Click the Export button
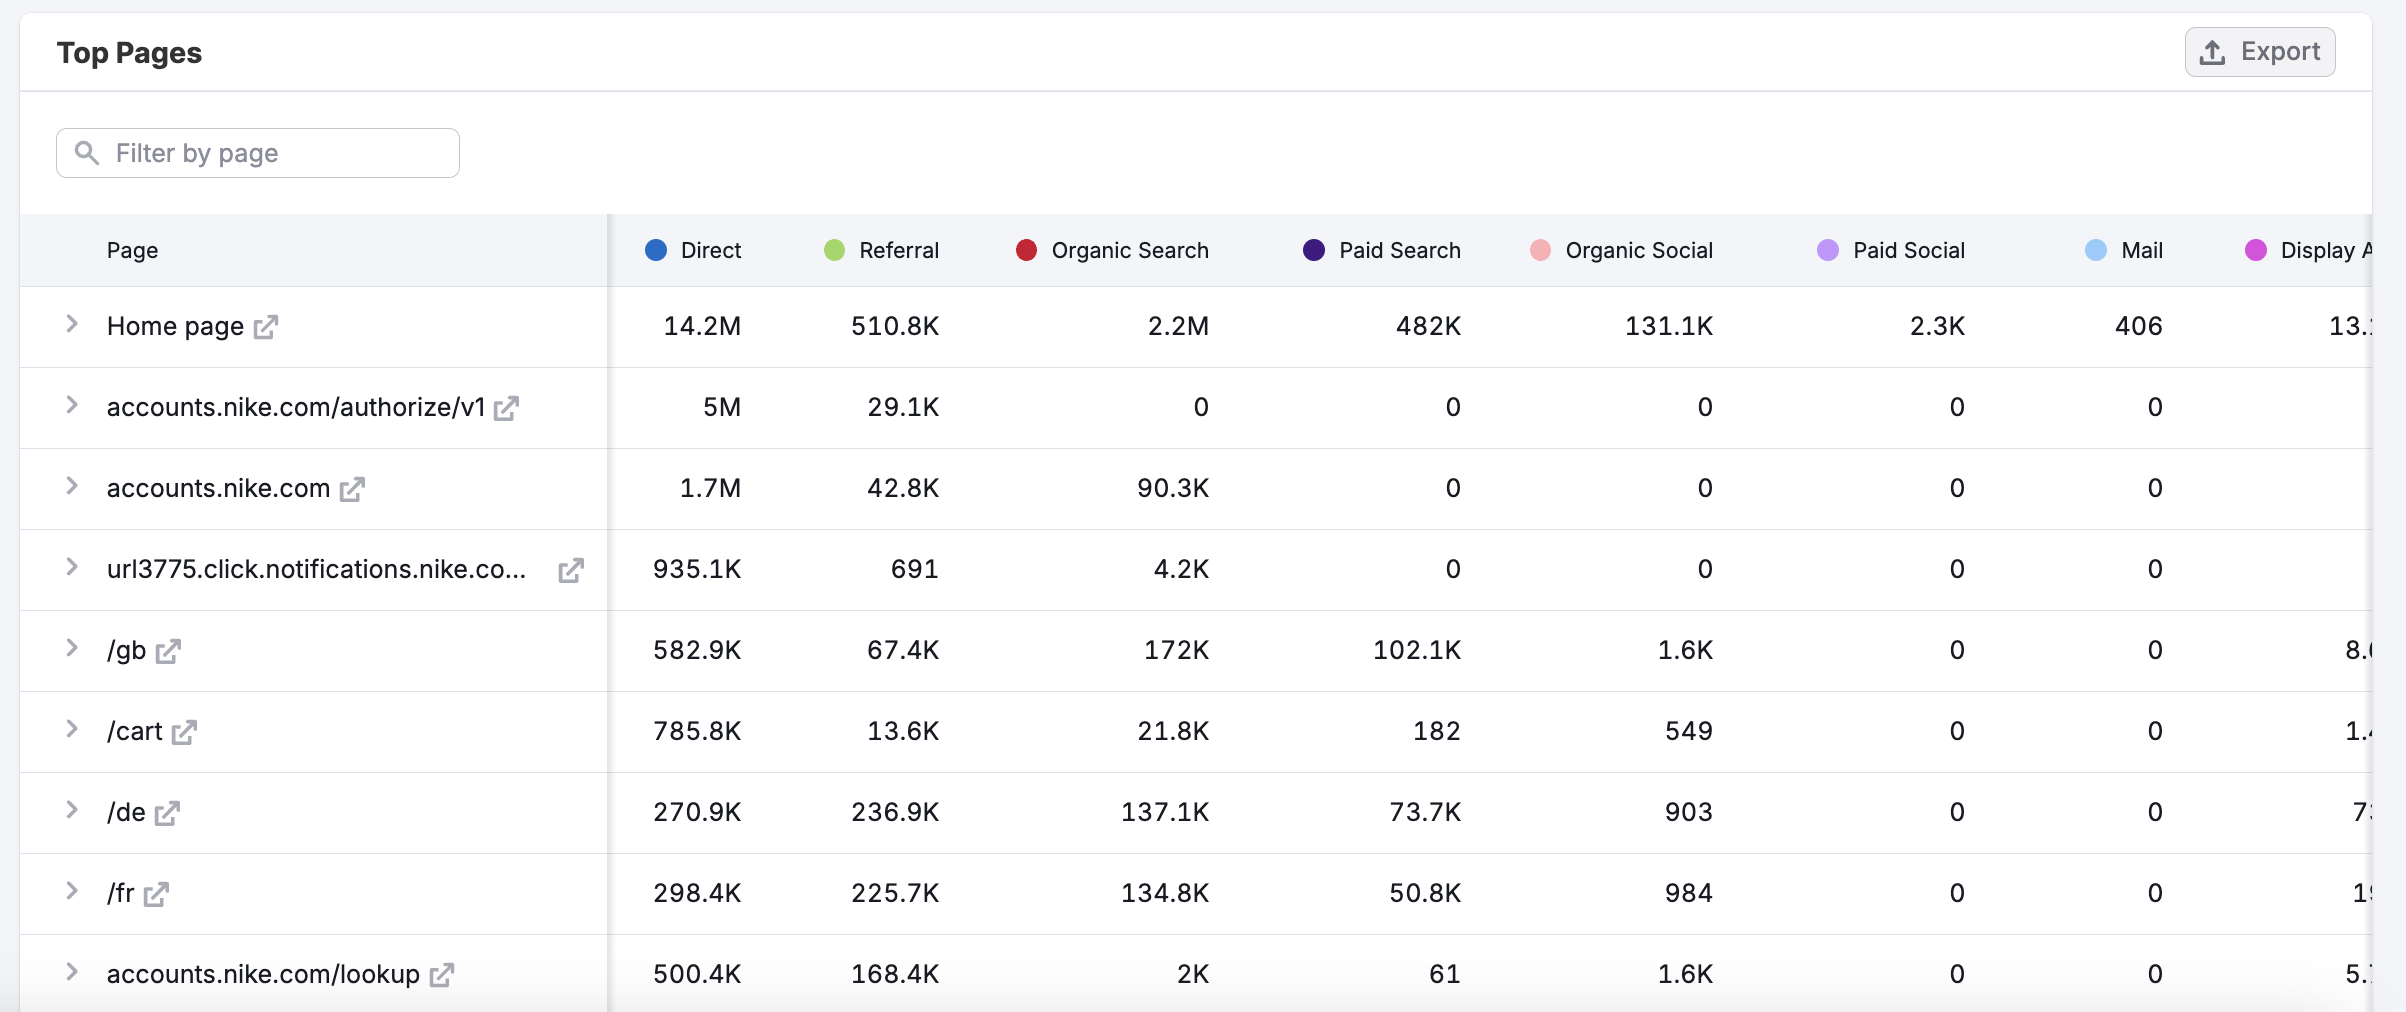The image size is (2406, 1012). pyautogui.click(x=2259, y=52)
